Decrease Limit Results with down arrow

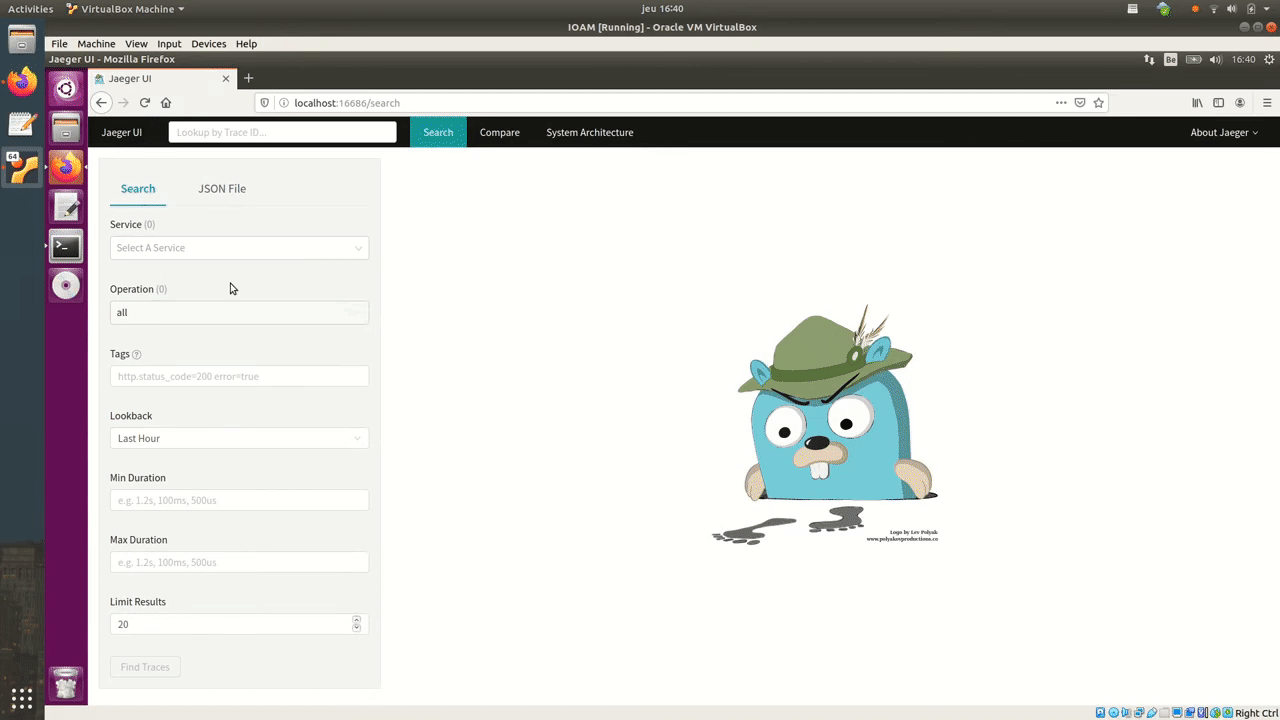[x=357, y=628]
